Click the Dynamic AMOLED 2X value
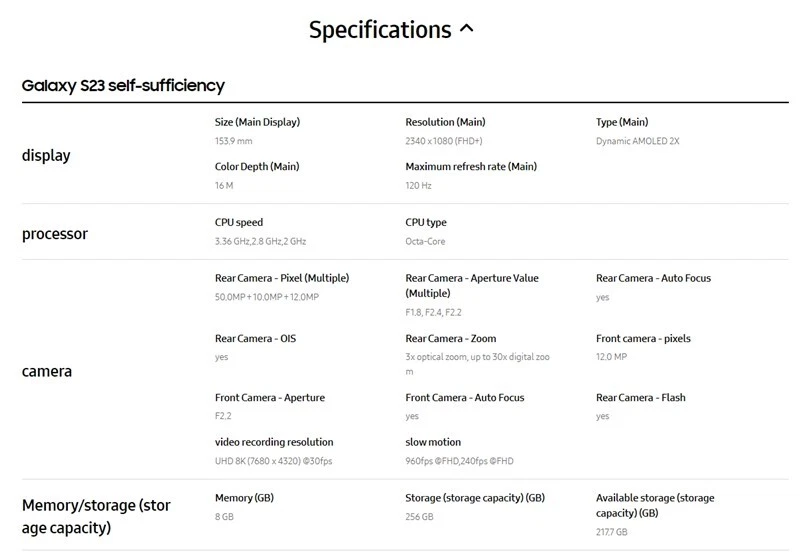This screenshot has height=555, width=800. click(637, 141)
